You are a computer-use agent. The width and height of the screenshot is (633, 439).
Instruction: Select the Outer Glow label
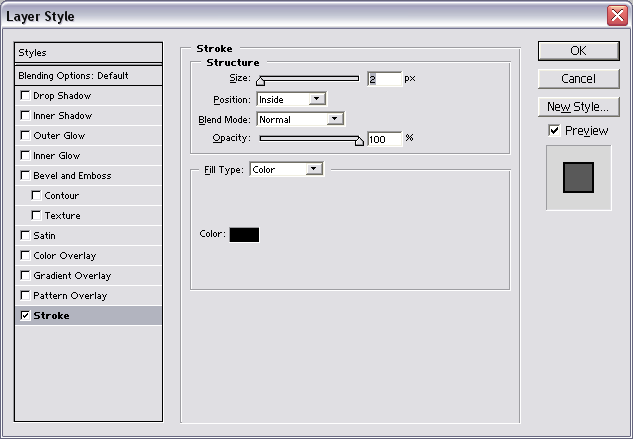pos(59,136)
